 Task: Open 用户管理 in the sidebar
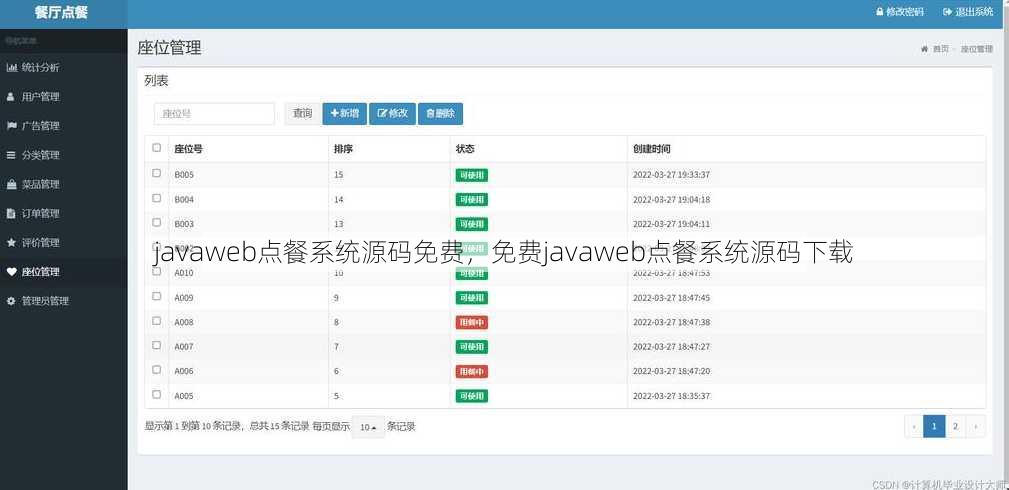click(63, 97)
